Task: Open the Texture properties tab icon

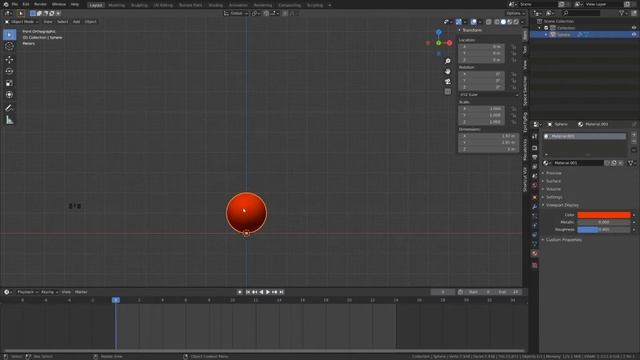Action: point(535,265)
